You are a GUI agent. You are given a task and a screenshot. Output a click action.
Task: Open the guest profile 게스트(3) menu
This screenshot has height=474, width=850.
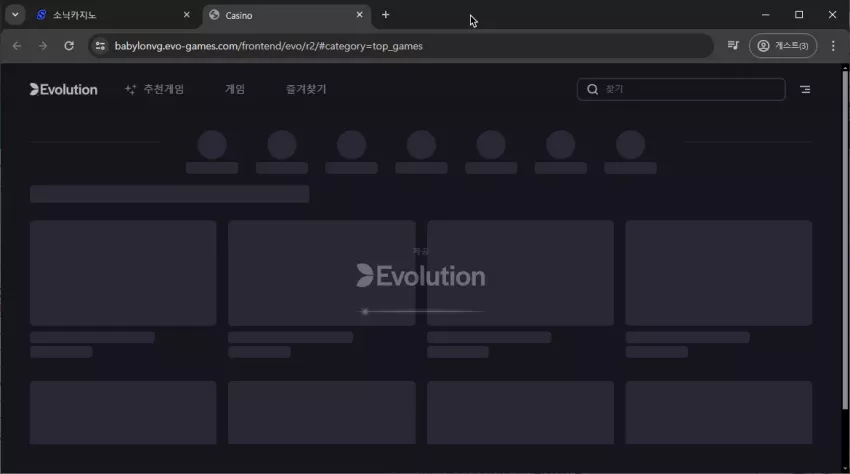point(783,46)
